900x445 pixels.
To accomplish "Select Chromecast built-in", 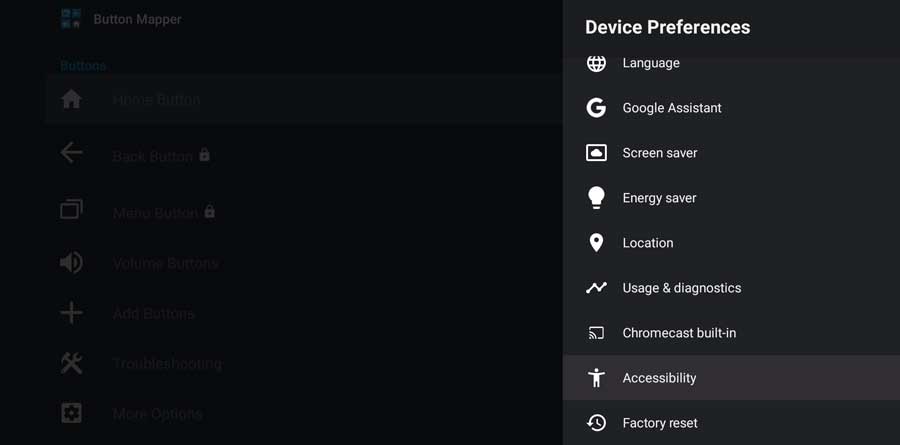I will [731, 333].
